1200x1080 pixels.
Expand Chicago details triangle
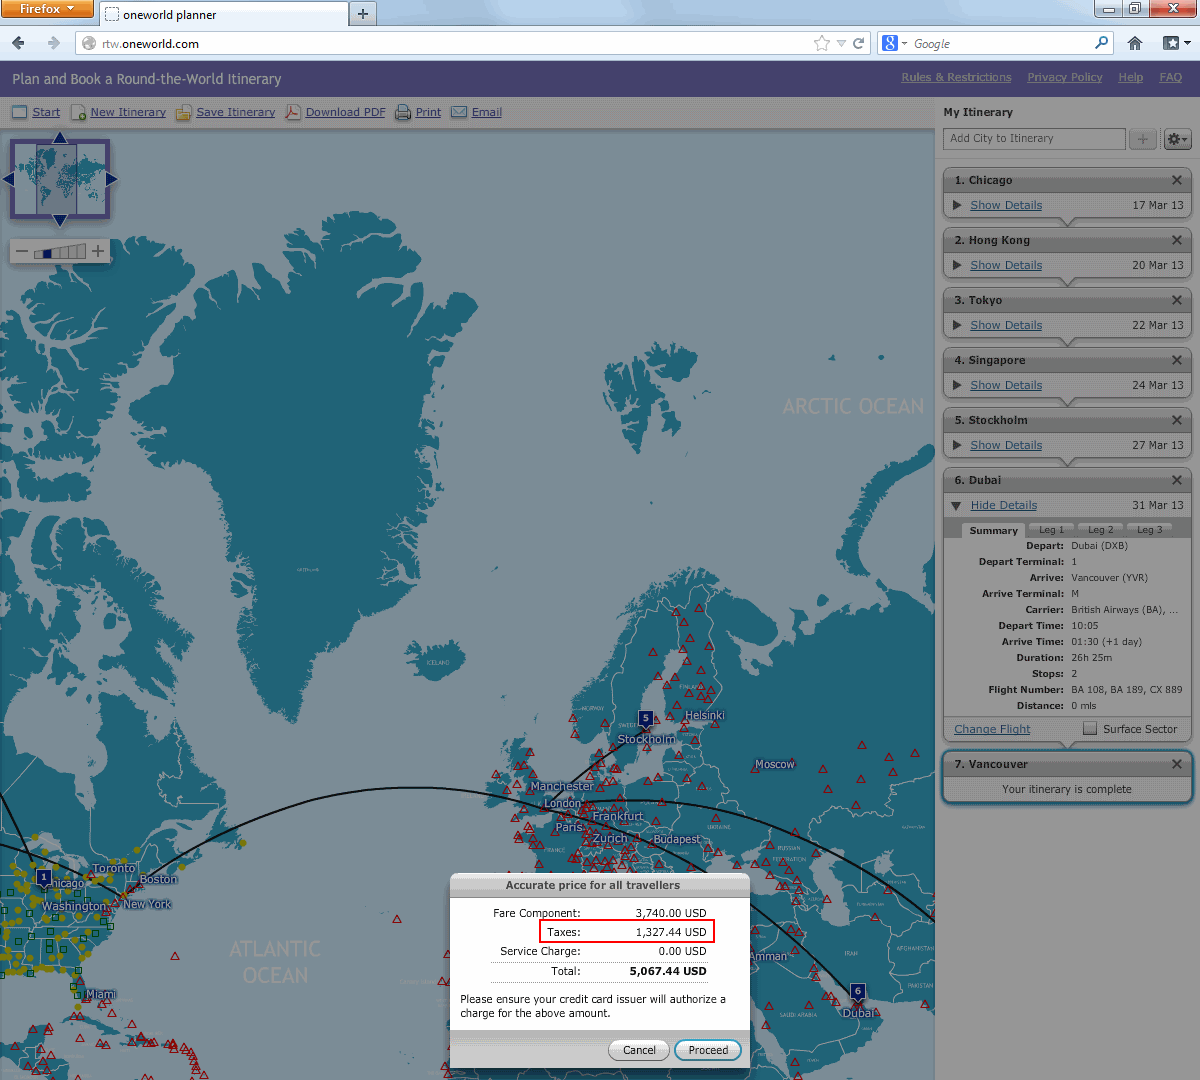[957, 205]
